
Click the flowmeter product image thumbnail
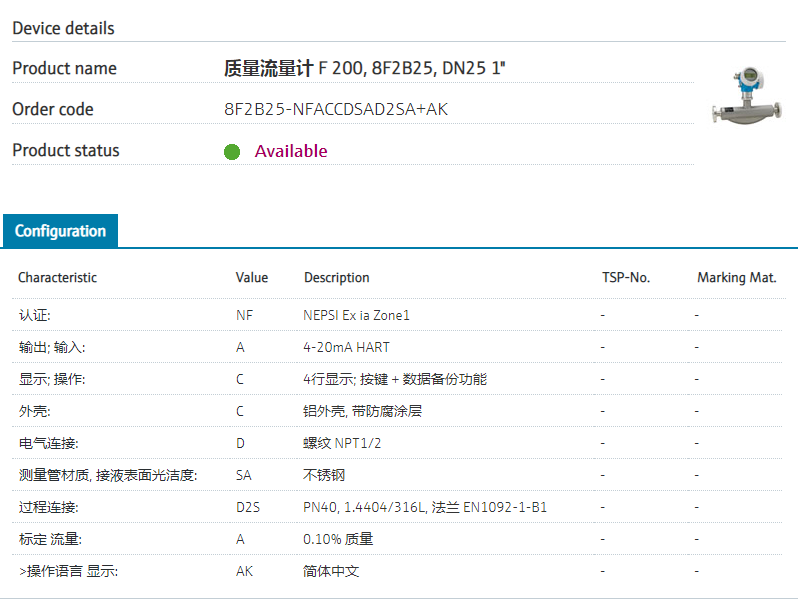click(747, 98)
